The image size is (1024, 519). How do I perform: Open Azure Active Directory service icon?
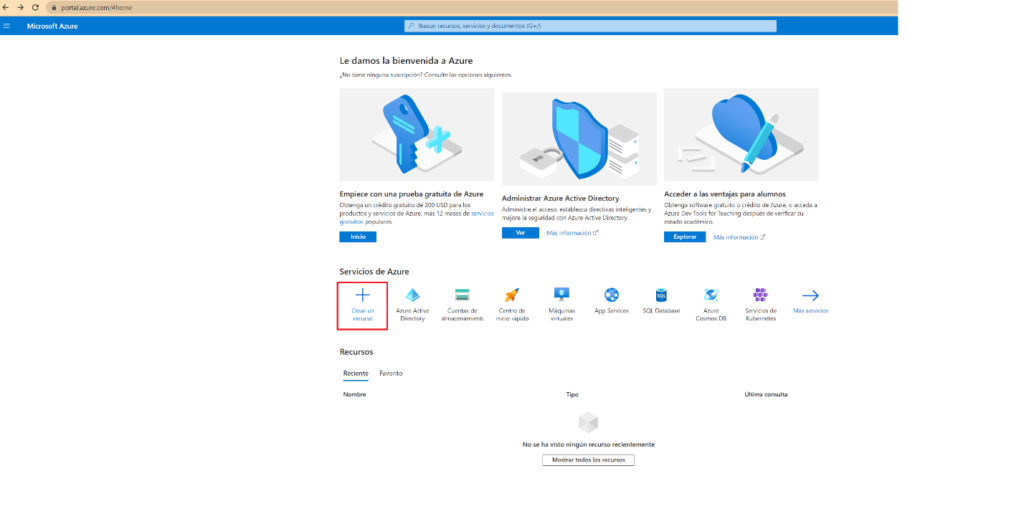(x=412, y=295)
